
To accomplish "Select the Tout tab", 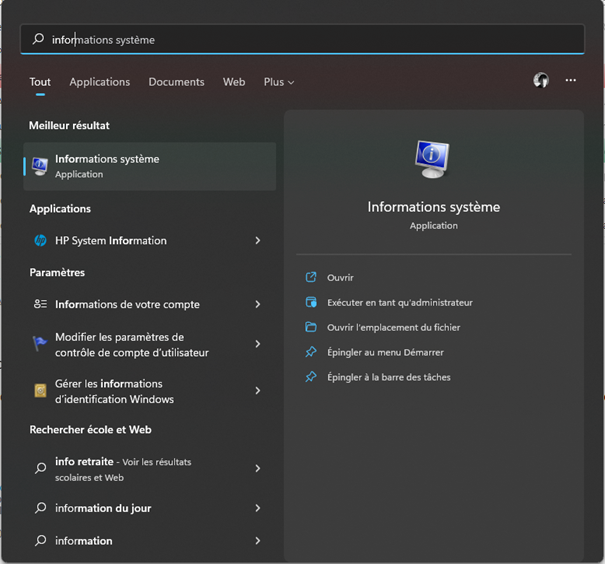I will (x=40, y=82).
